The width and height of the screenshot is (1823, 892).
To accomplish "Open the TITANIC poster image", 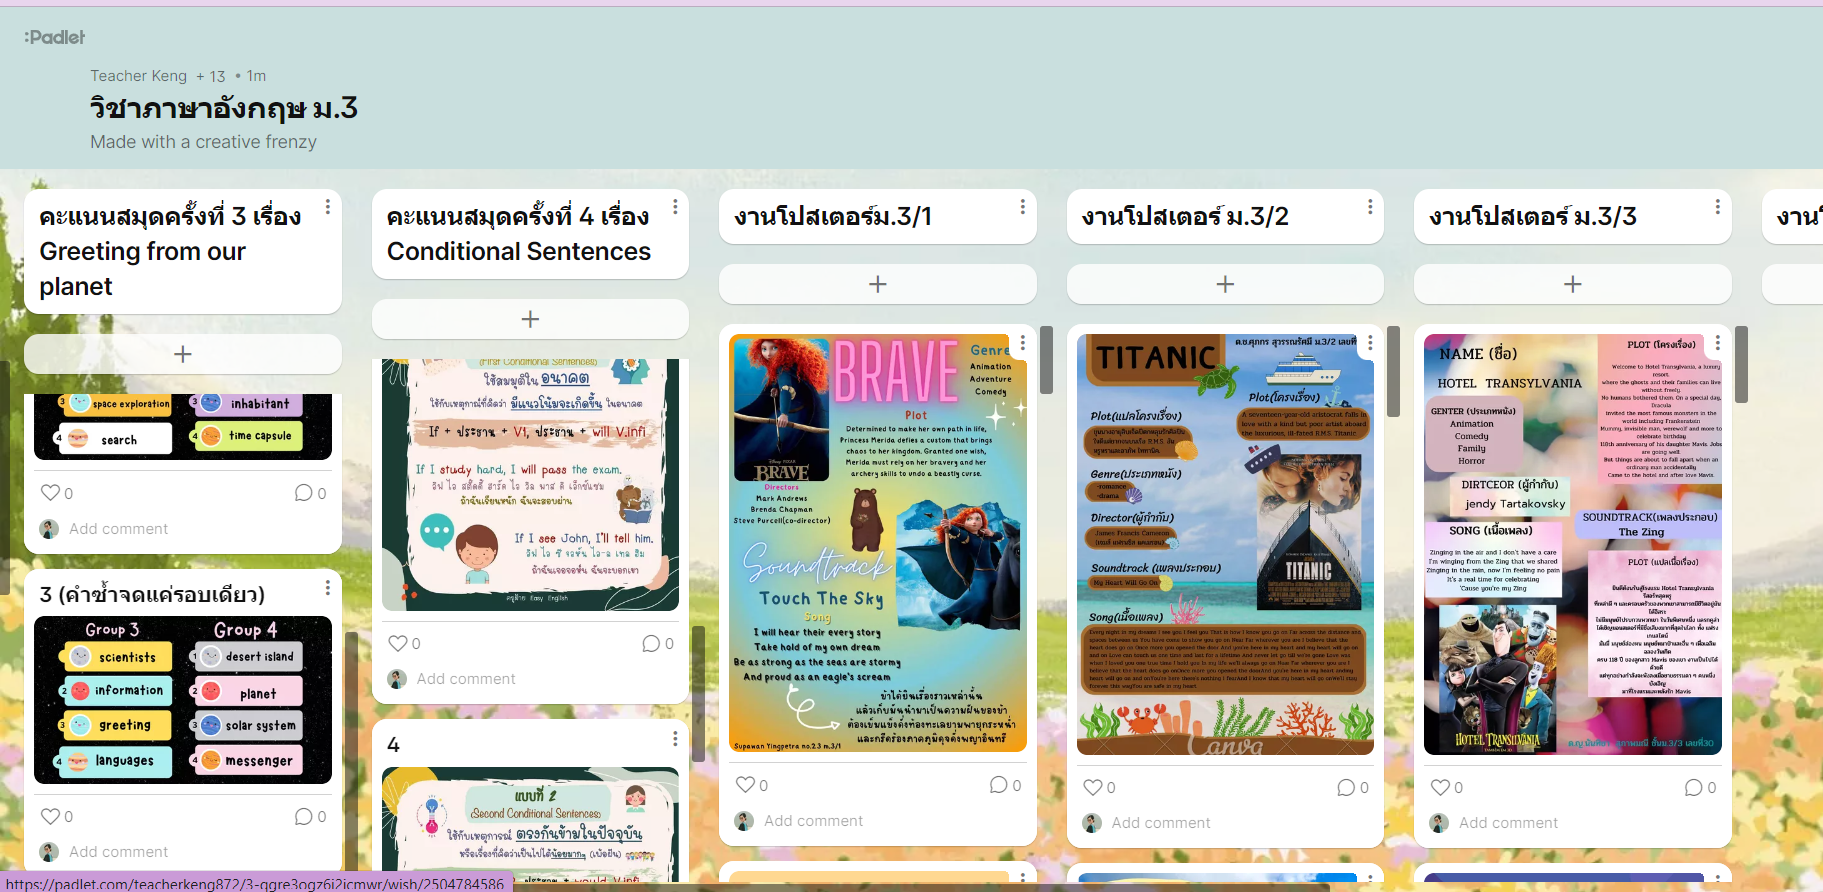I will coord(1225,544).
